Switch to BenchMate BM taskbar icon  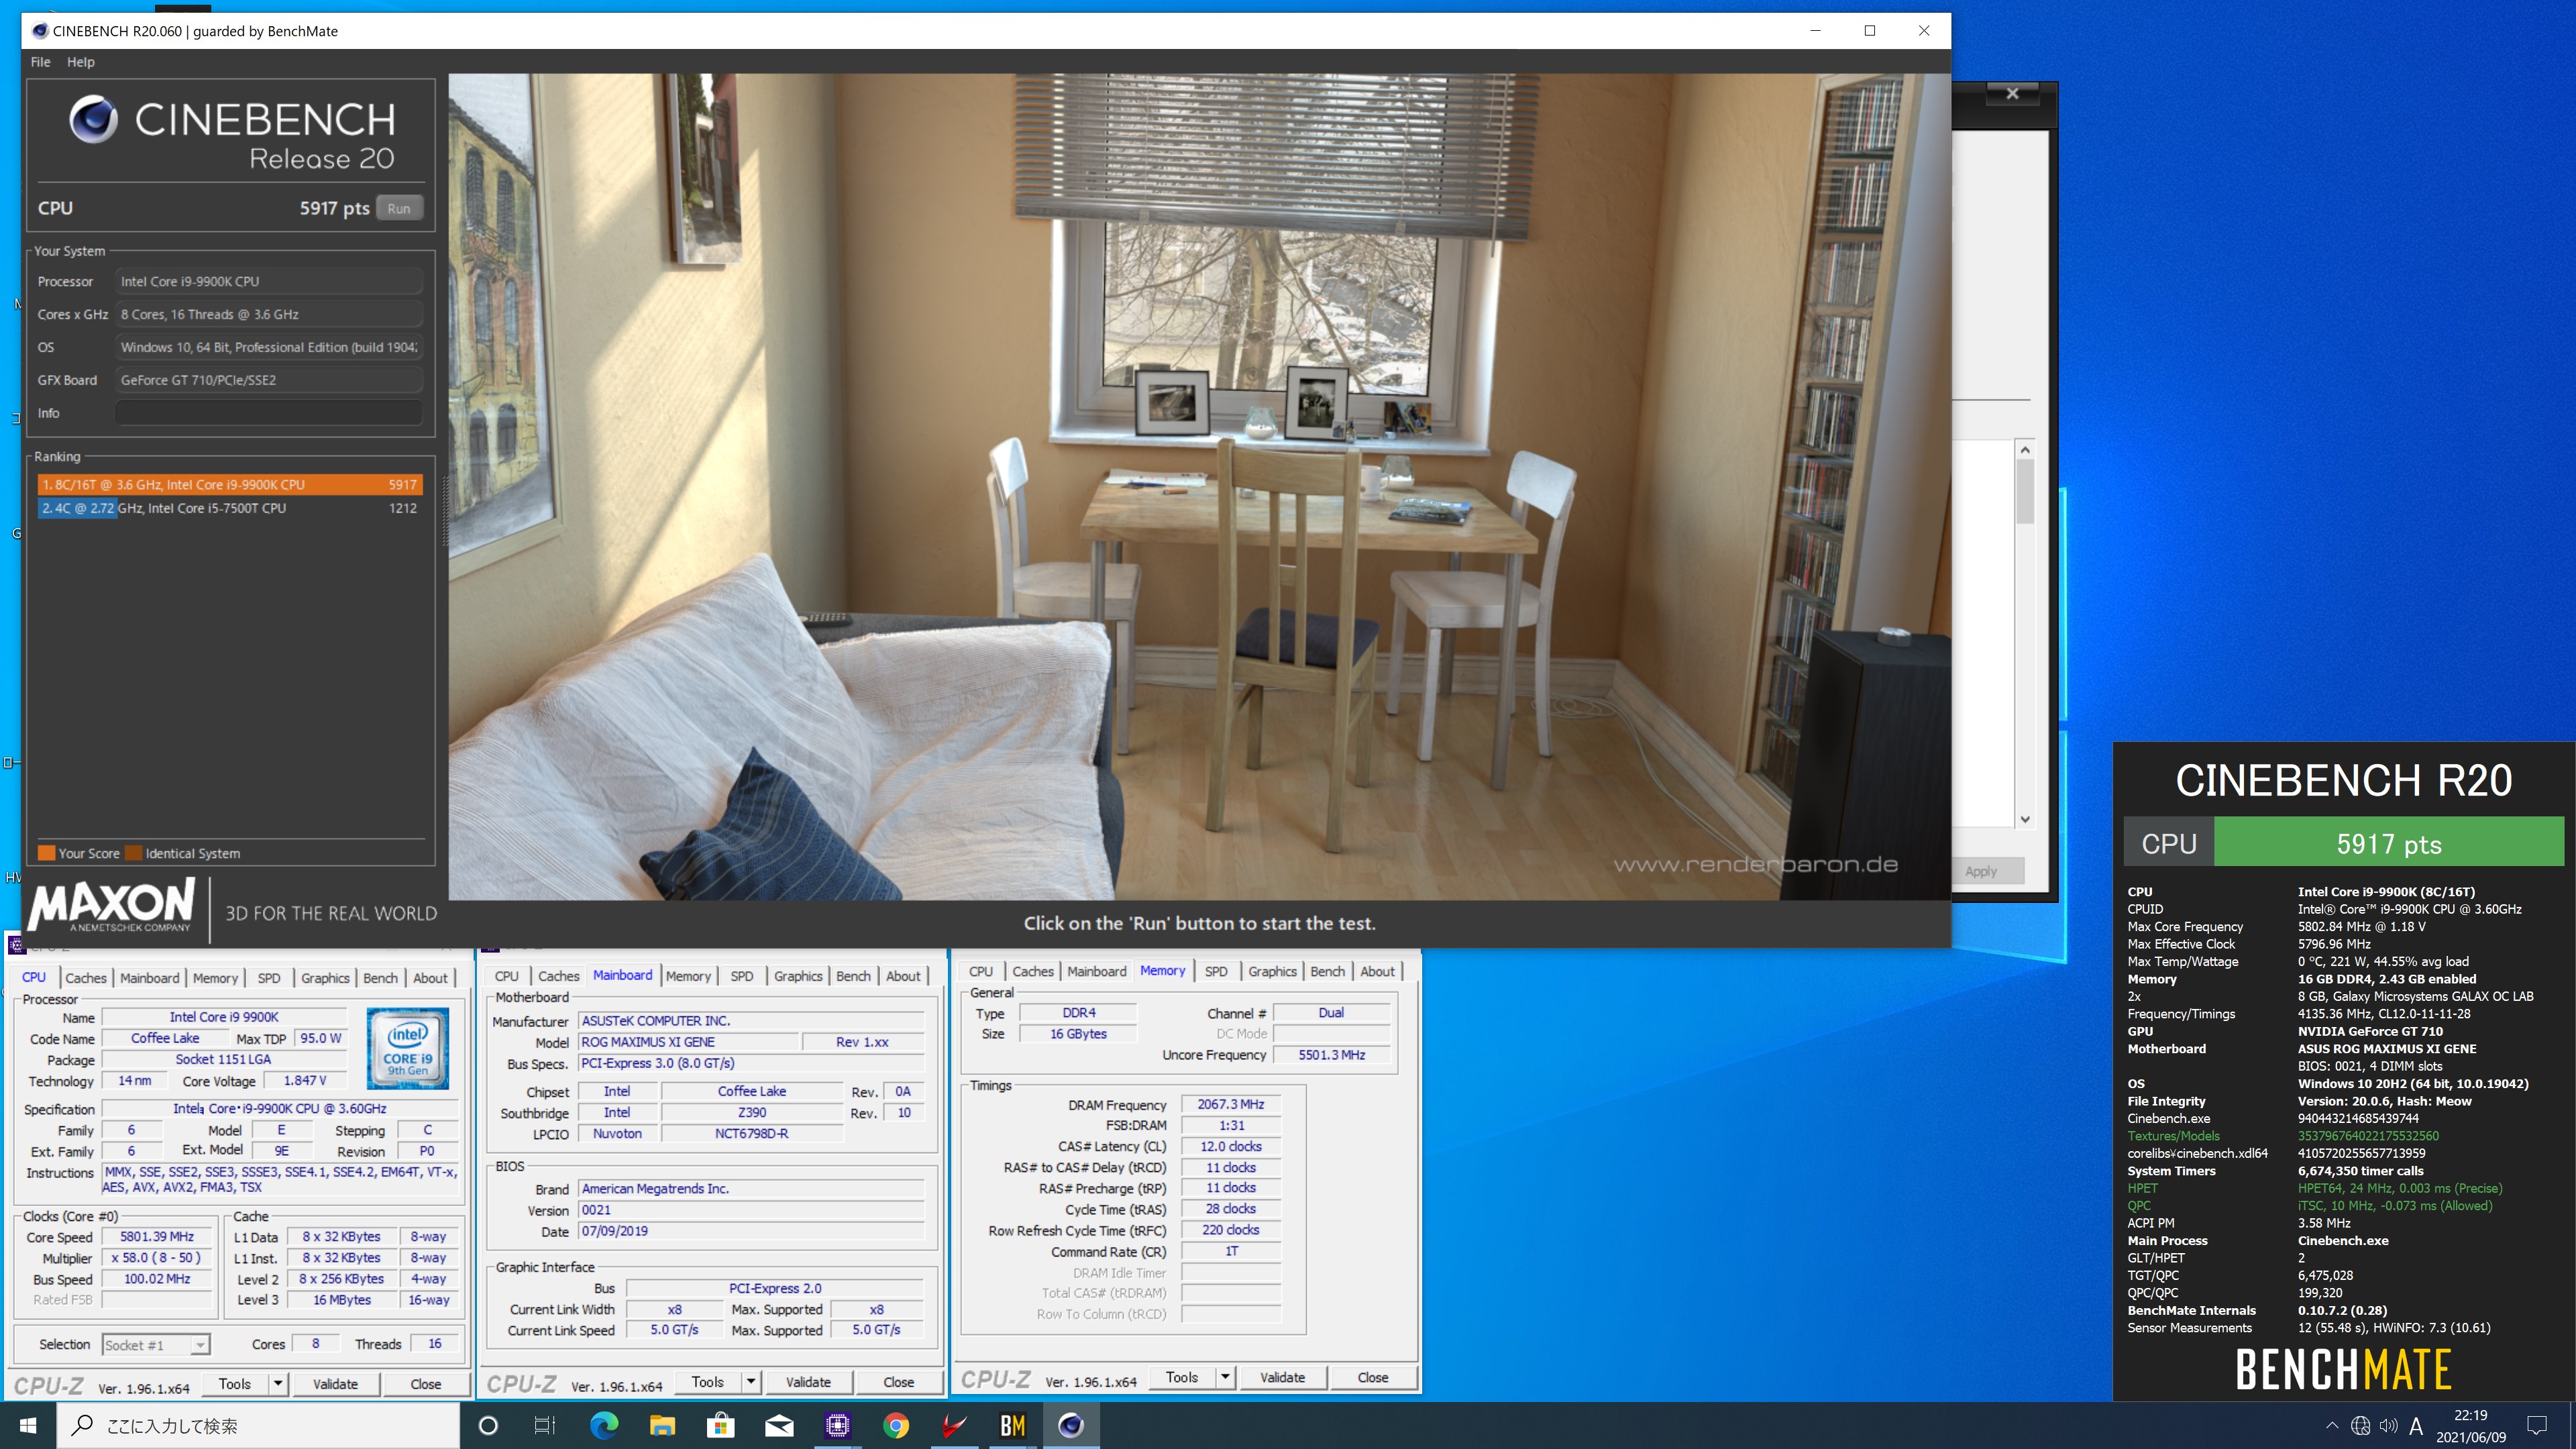pyautogui.click(x=1013, y=1425)
